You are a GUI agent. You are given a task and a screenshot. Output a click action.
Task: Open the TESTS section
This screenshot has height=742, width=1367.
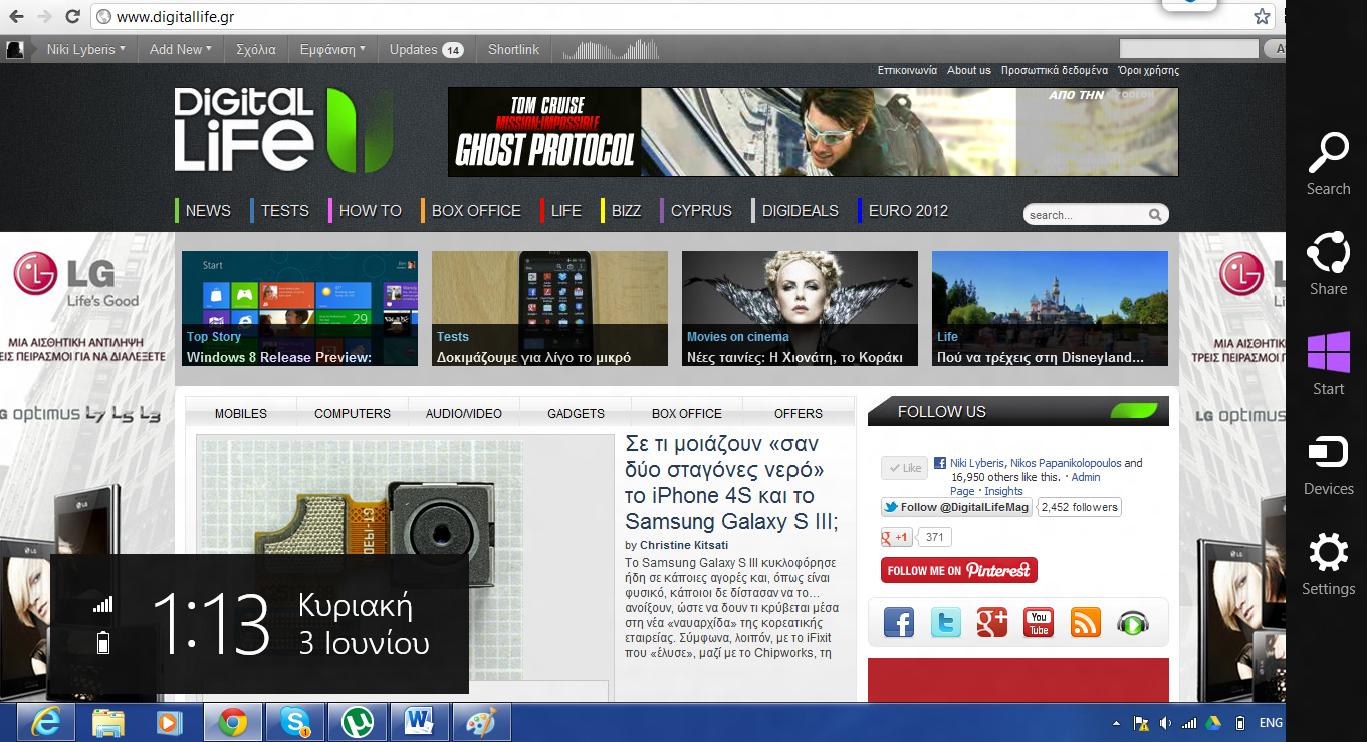click(x=285, y=211)
